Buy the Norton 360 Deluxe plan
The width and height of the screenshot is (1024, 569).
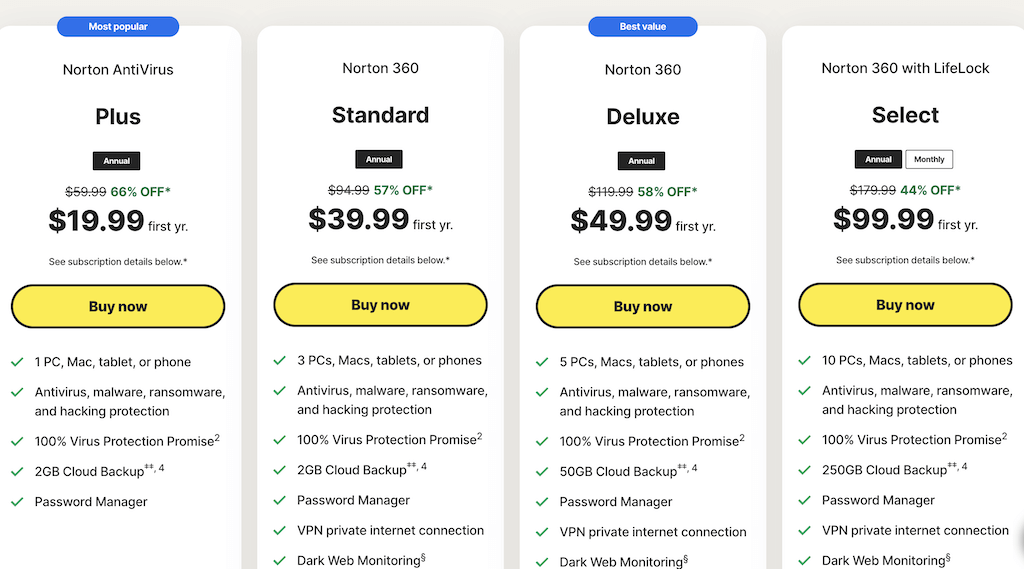click(643, 307)
